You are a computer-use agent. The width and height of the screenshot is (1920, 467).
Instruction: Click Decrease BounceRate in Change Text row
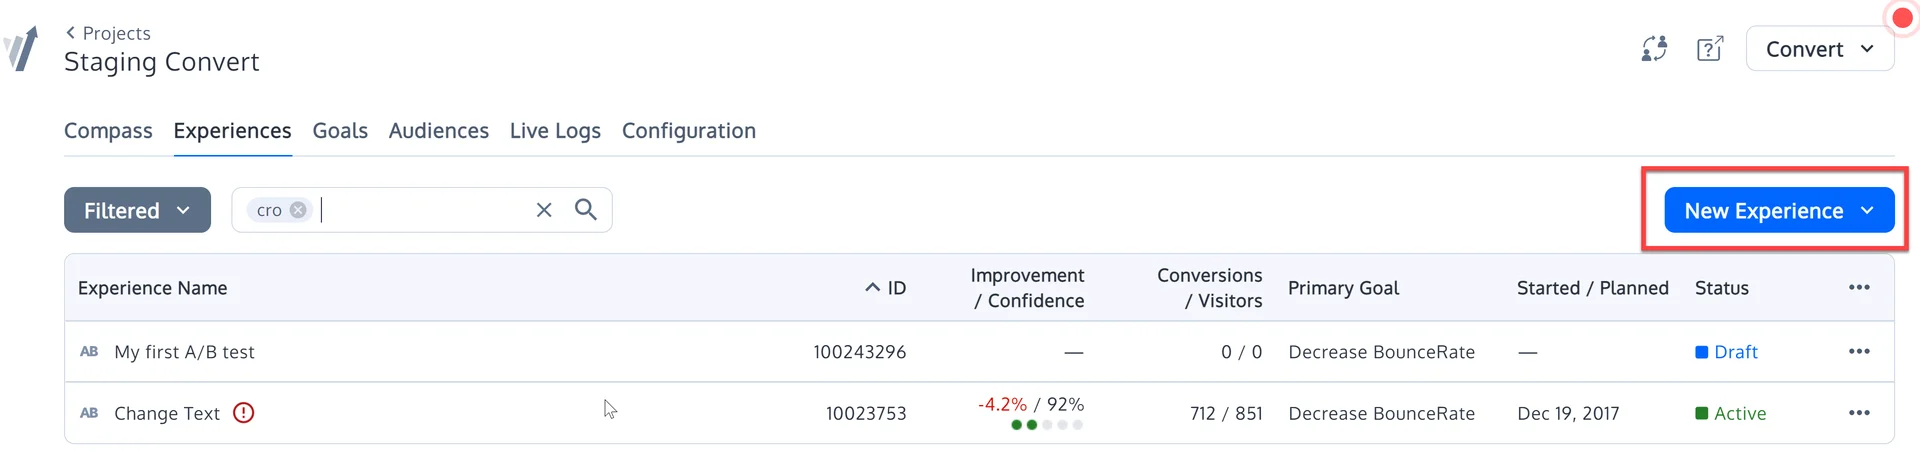point(1381,413)
